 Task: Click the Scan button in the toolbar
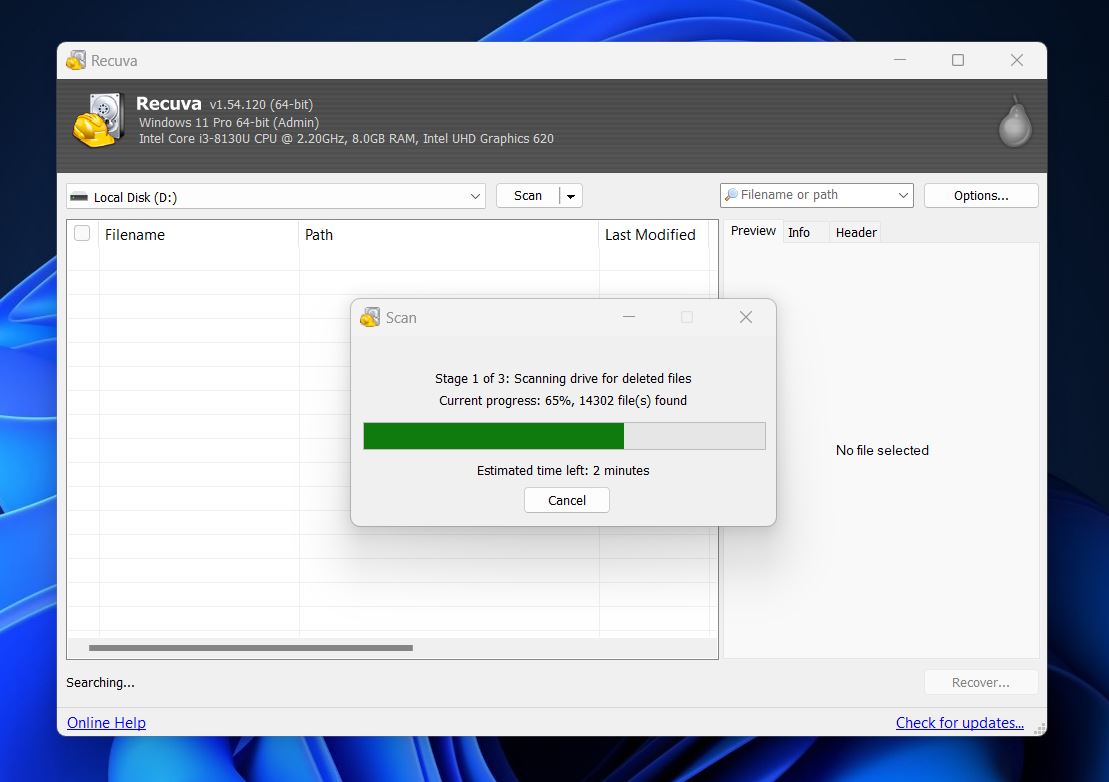tap(528, 196)
